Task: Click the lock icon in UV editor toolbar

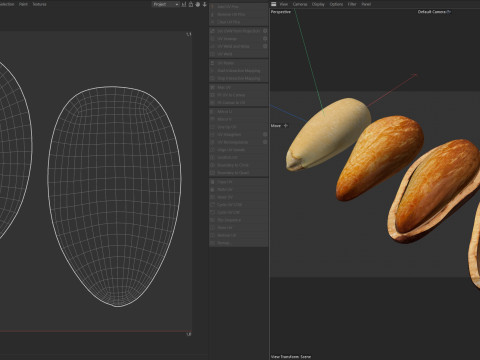Action: (191, 4)
